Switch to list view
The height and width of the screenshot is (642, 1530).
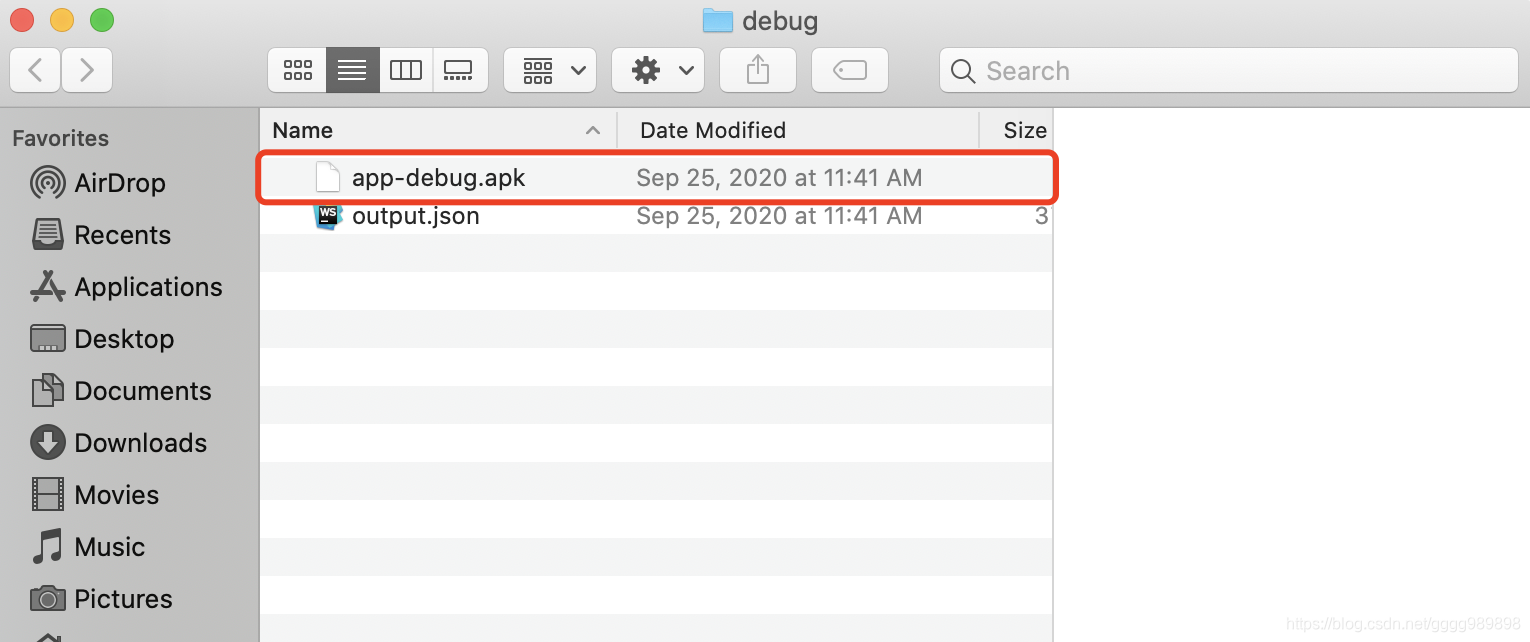pyautogui.click(x=352, y=70)
